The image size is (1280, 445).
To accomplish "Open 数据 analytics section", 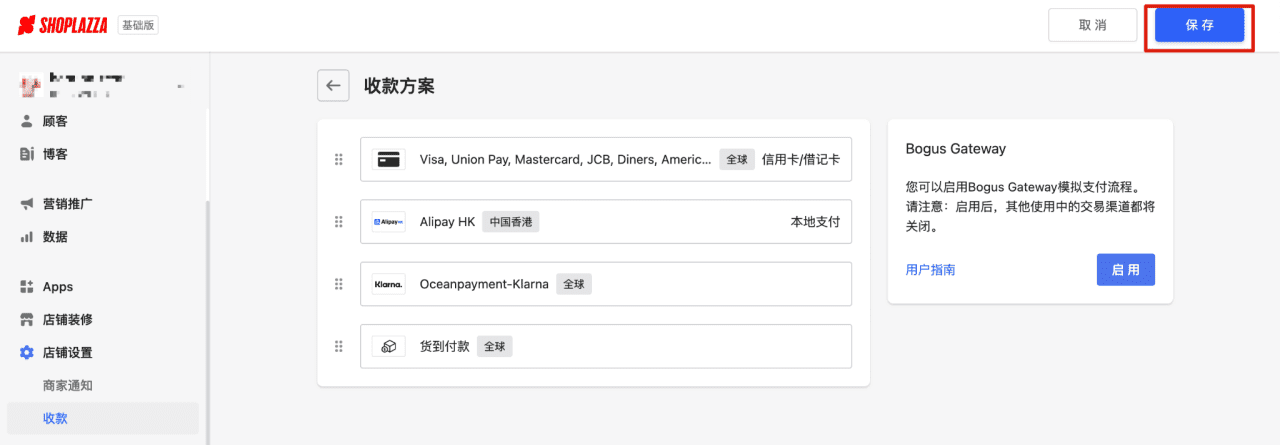I will (55, 237).
